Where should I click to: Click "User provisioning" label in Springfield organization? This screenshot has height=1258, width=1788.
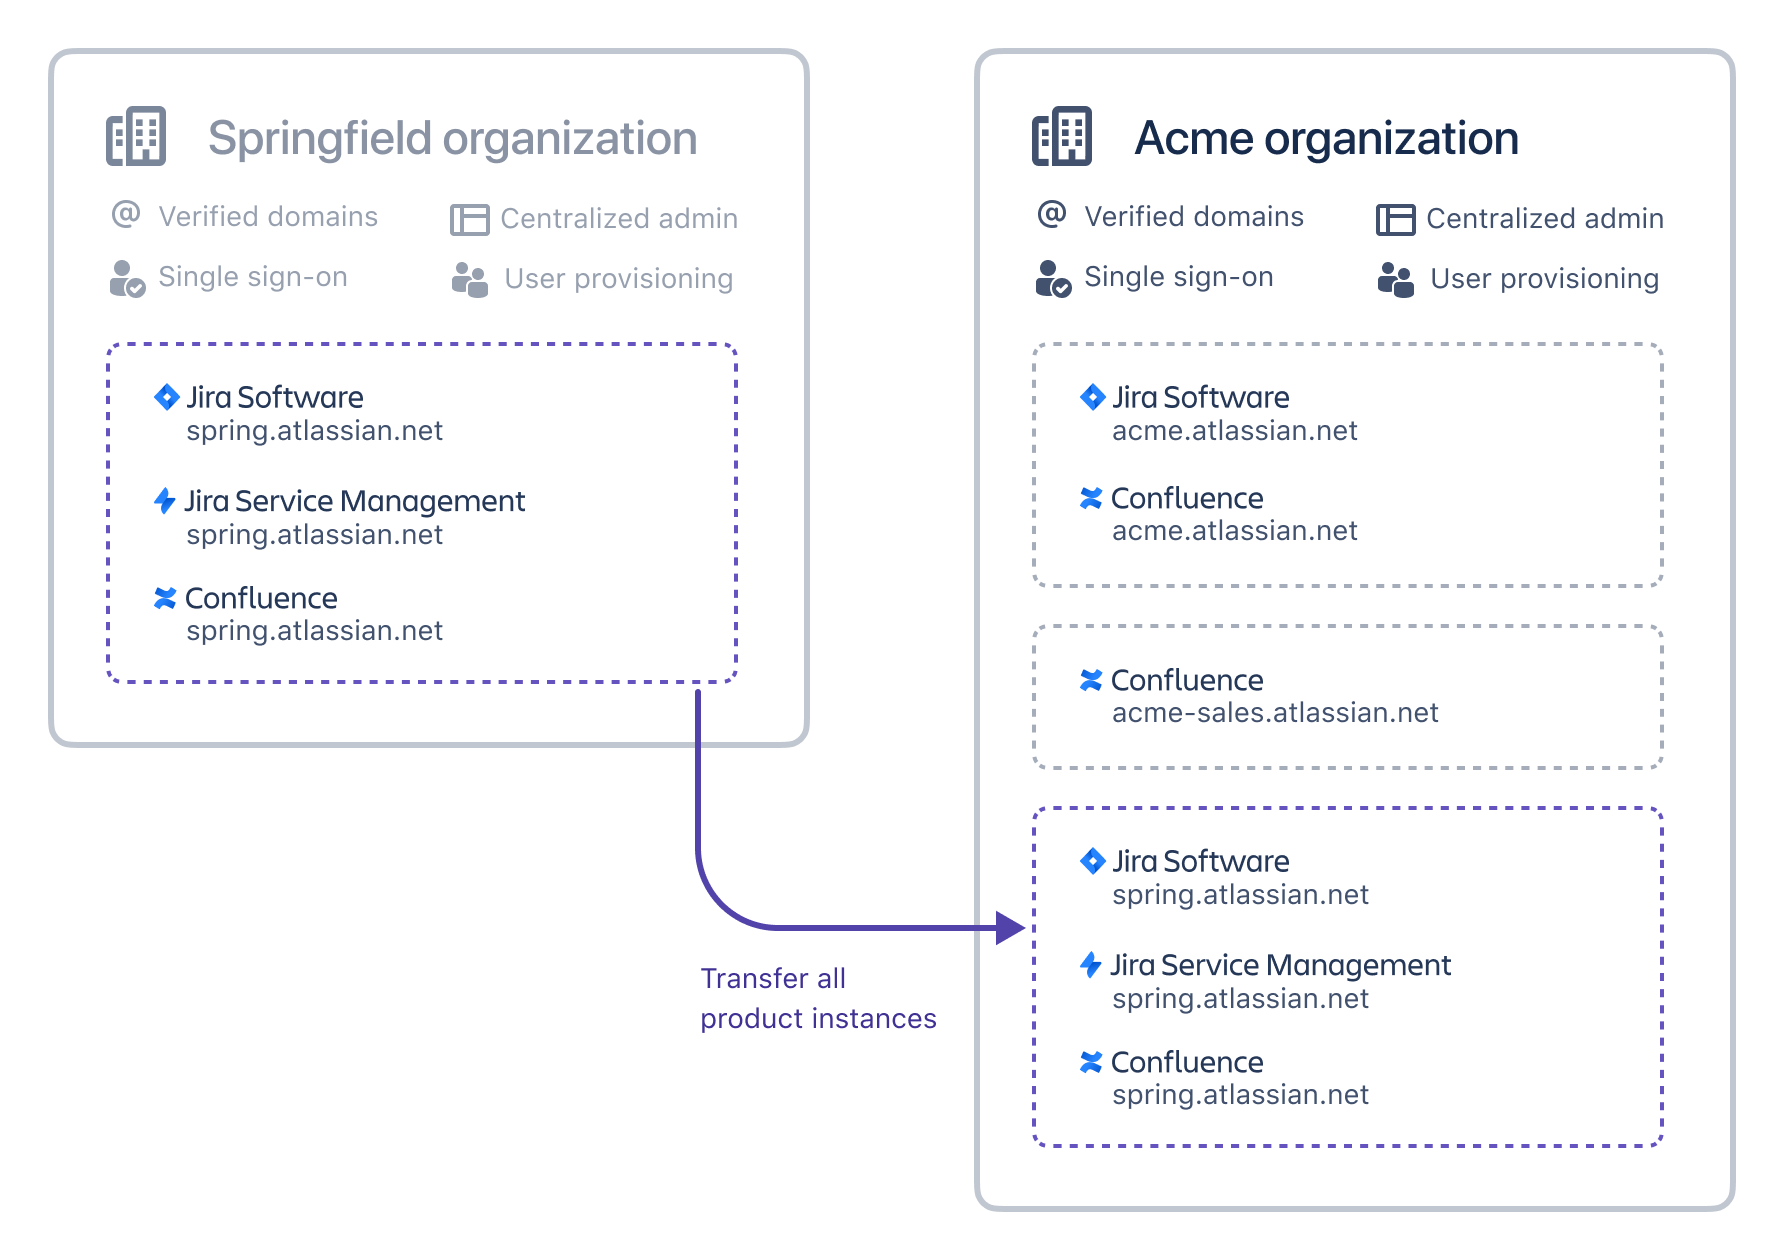(619, 279)
